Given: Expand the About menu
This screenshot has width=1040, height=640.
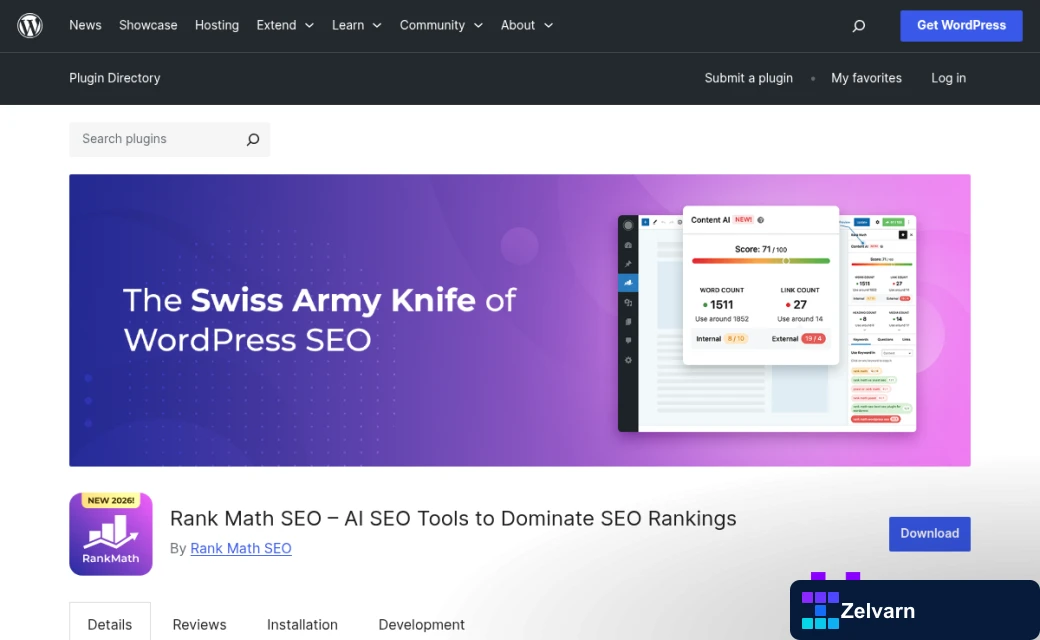Looking at the screenshot, I should point(527,25).
